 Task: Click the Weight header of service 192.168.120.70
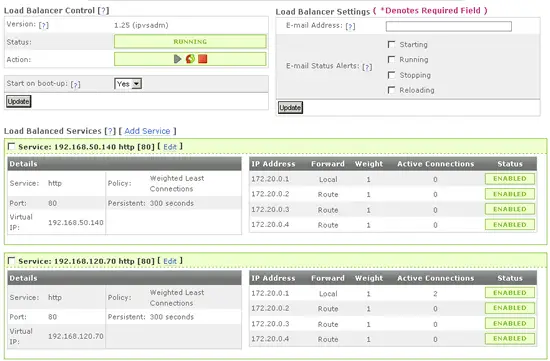[369, 278]
